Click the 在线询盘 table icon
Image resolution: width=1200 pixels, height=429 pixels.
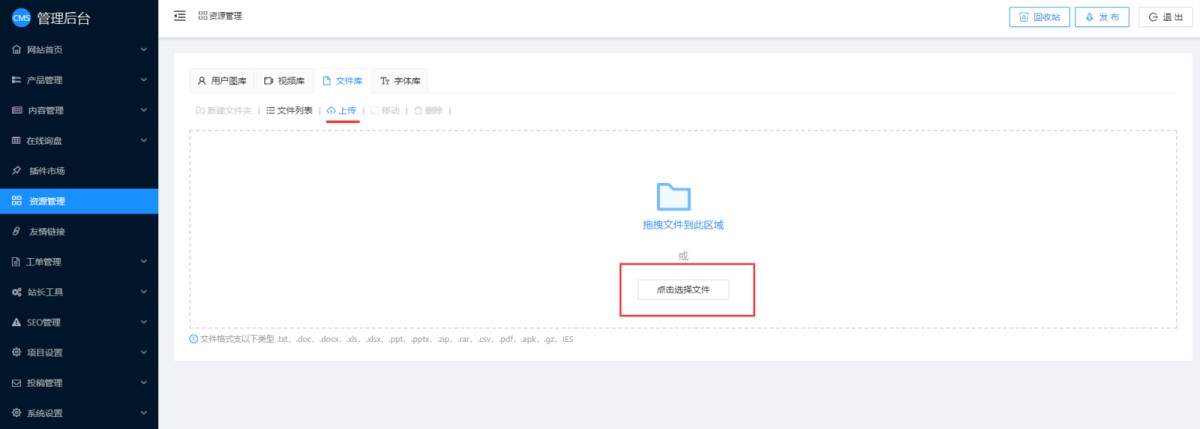(x=16, y=140)
